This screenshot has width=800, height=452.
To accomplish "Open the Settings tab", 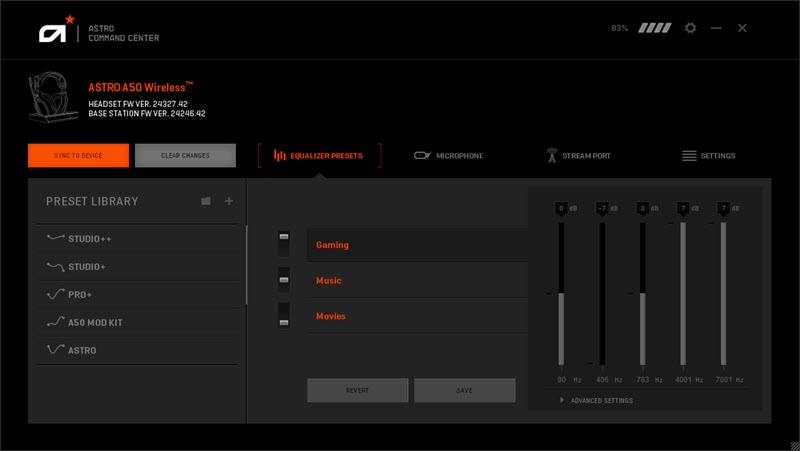I will pyautogui.click(x=708, y=156).
